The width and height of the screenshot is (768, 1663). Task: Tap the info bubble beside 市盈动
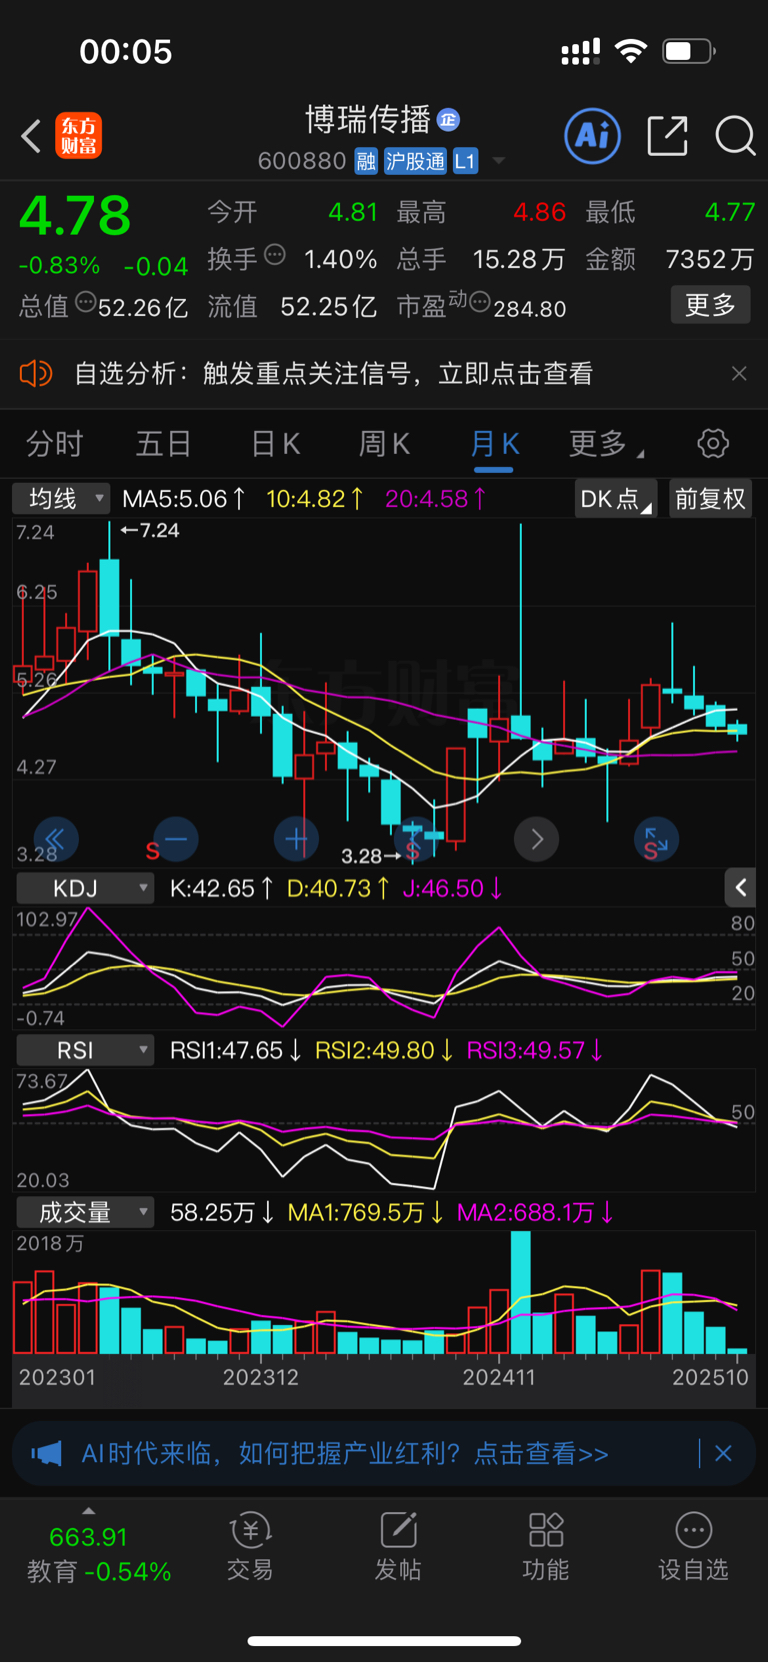(x=480, y=302)
